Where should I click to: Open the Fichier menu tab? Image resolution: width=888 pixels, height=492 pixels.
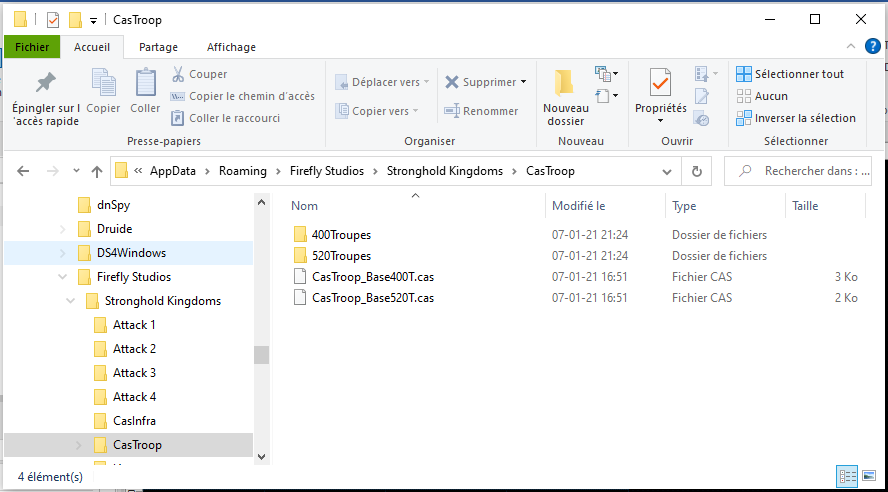(32, 47)
